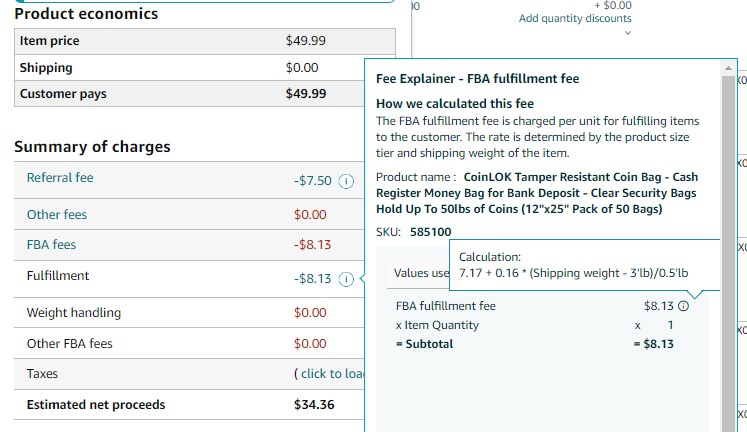747x432 pixels.
Task: Click the Fulfillment row label
Action: [x=58, y=276]
